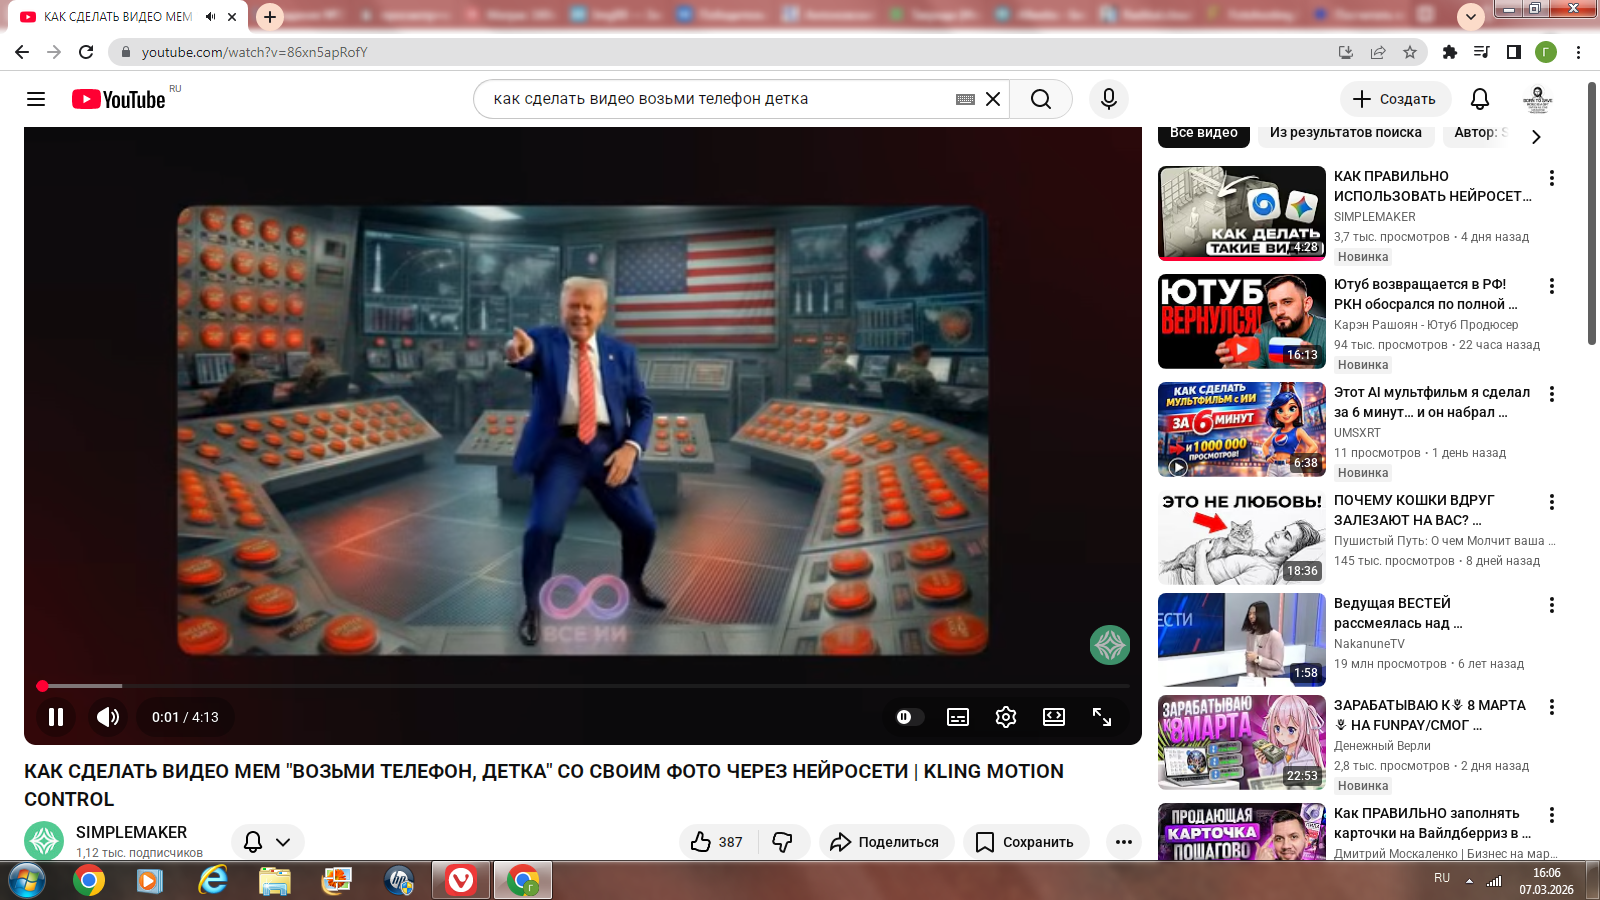This screenshot has height=900, width=1600.
Task: Open Ведущая ВЕСТЕЙ рассмеялась video title
Action: click(1399, 613)
